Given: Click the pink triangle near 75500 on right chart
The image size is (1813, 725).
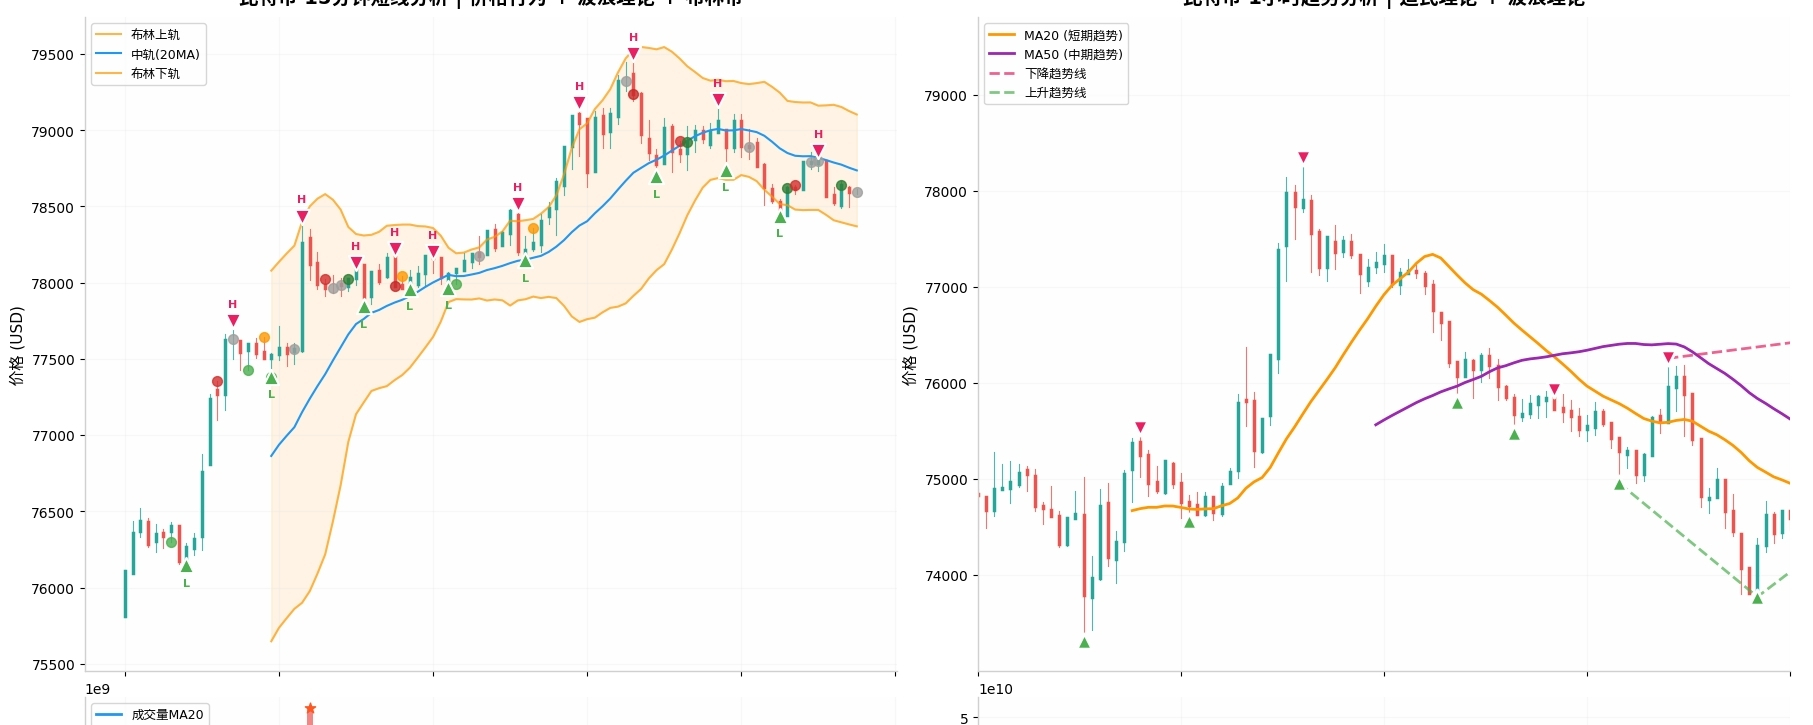Looking at the screenshot, I should 1140,427.
